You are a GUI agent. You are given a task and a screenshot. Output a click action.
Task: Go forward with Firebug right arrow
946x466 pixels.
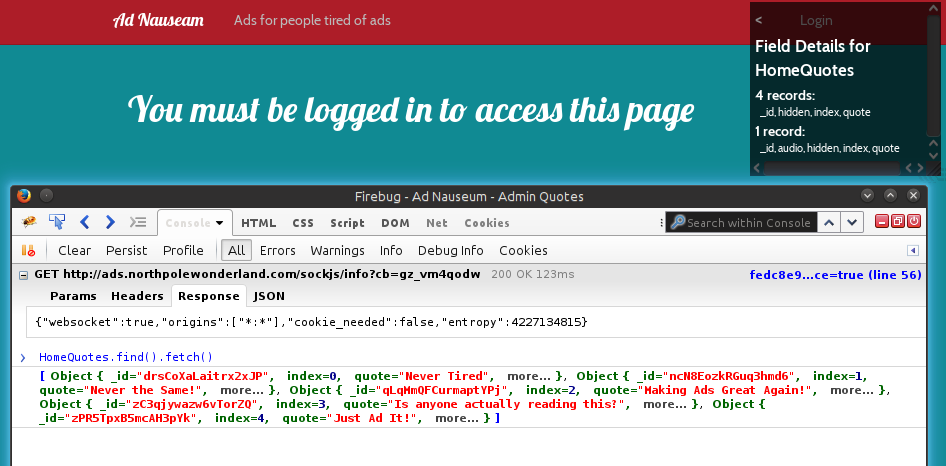tap(110, 222)
